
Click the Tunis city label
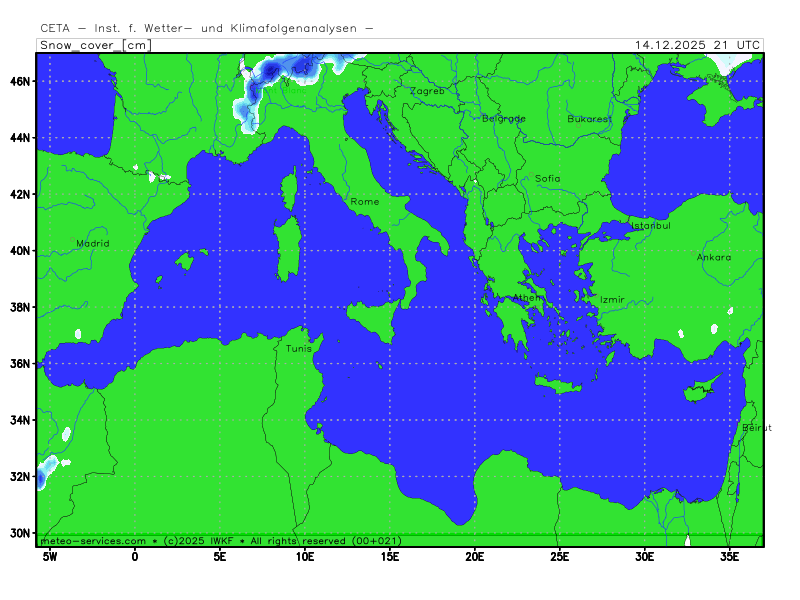(x=299, y=348)
